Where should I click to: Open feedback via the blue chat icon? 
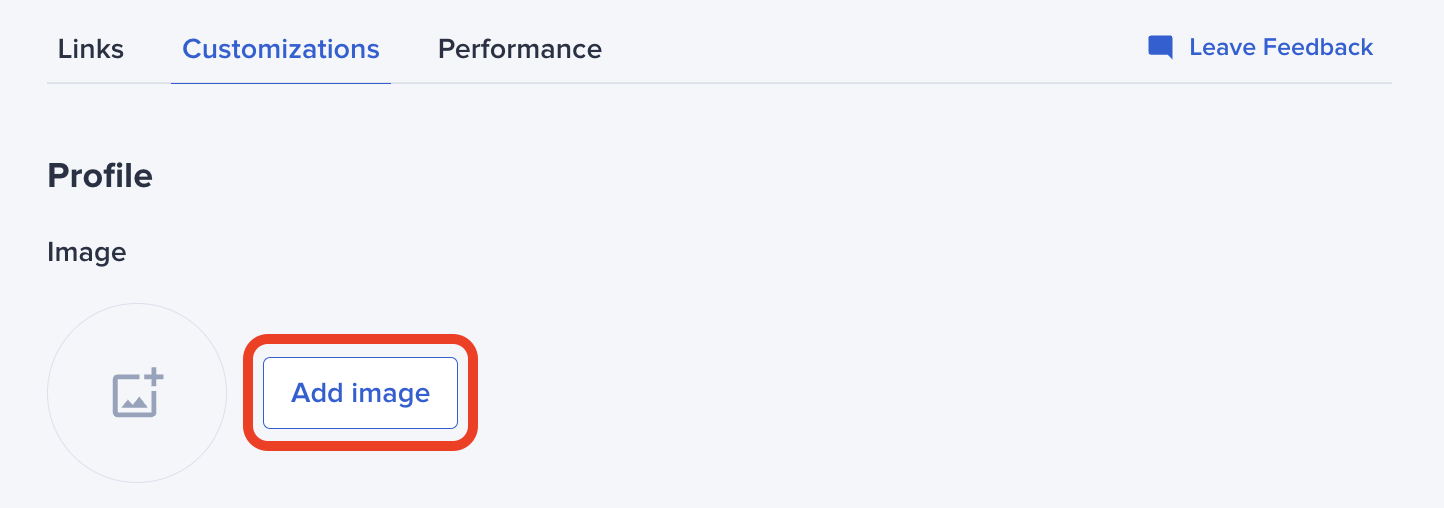coord(1160,47)
